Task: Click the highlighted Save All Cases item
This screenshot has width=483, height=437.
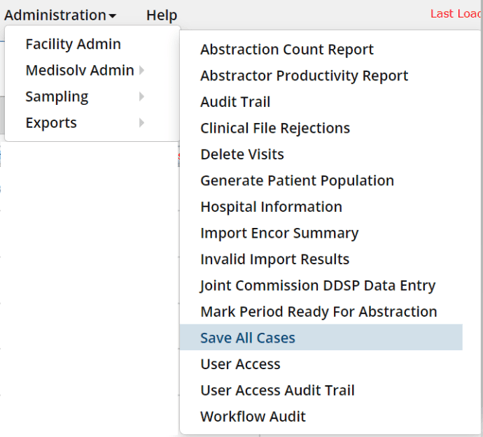Action: pyautogui.click(x=321, y=337)
